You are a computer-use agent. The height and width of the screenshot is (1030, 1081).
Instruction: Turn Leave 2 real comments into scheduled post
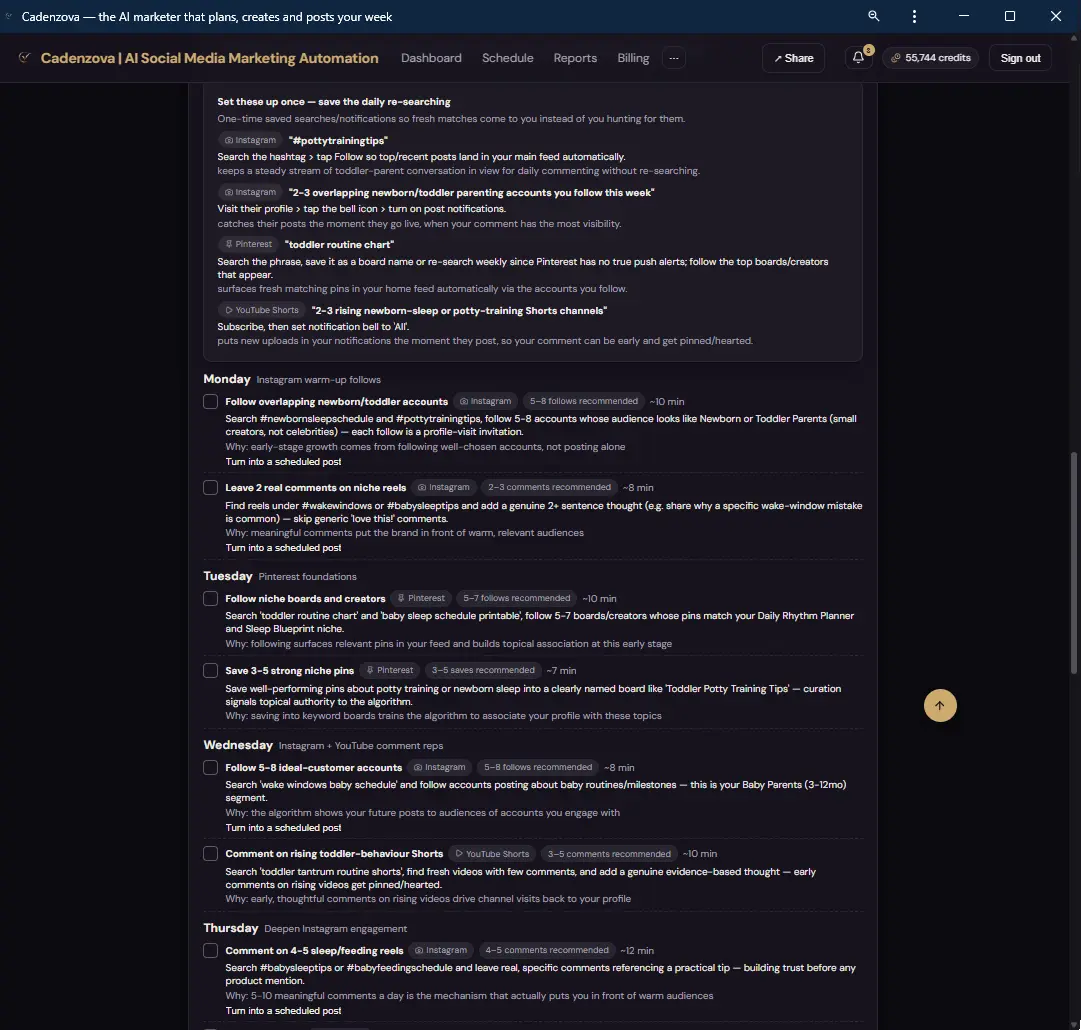coord(283,547)
